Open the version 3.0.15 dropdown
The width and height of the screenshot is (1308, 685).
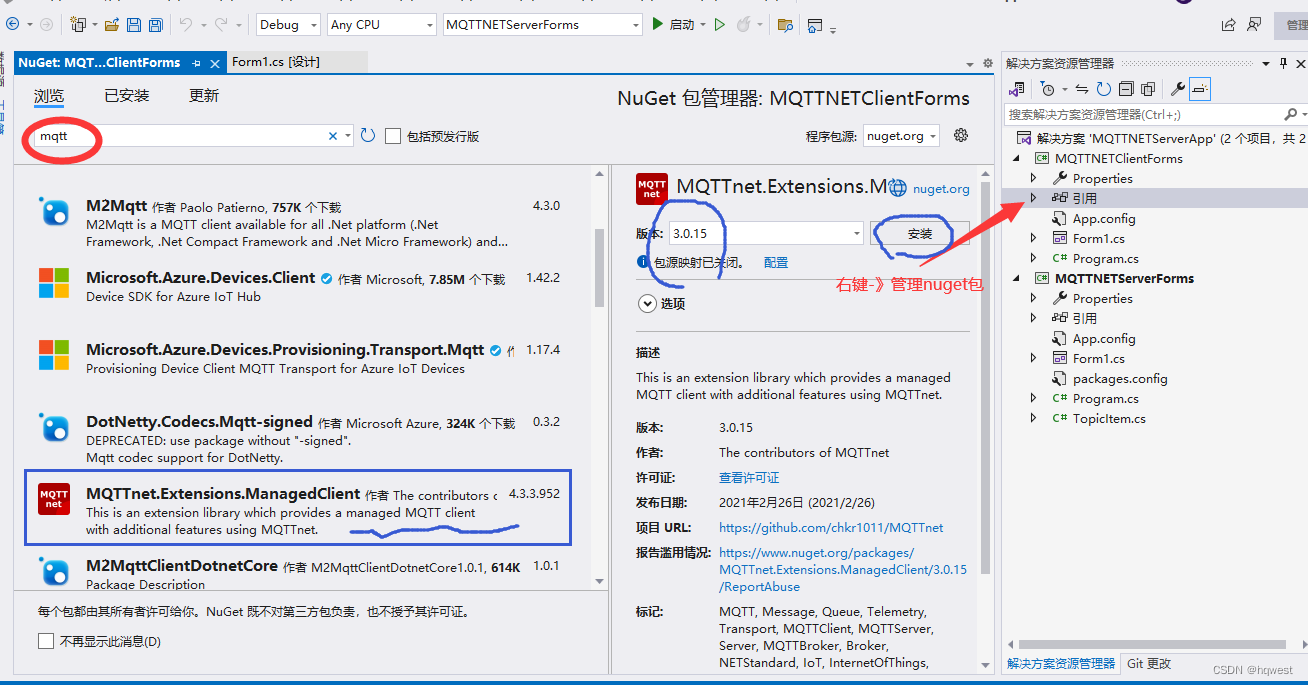click(x=857, y=234)
